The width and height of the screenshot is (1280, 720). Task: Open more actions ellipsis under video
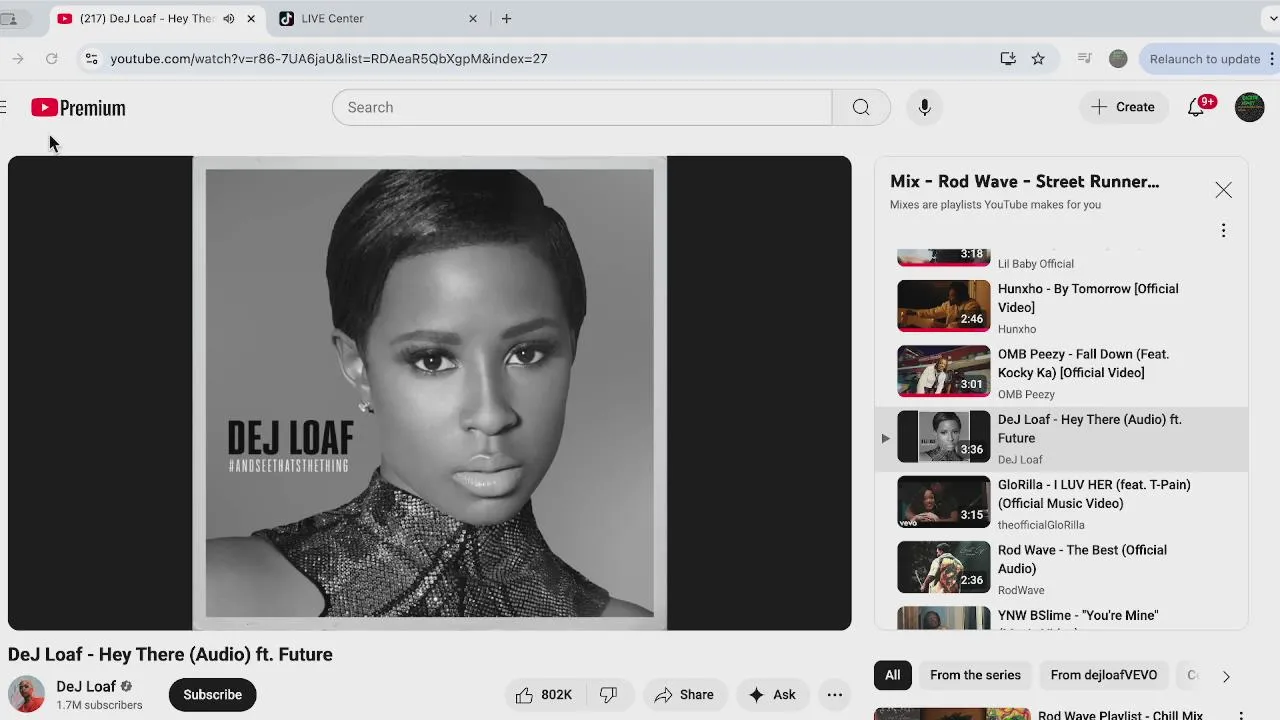pyautogui.click(x=835, y=695)
